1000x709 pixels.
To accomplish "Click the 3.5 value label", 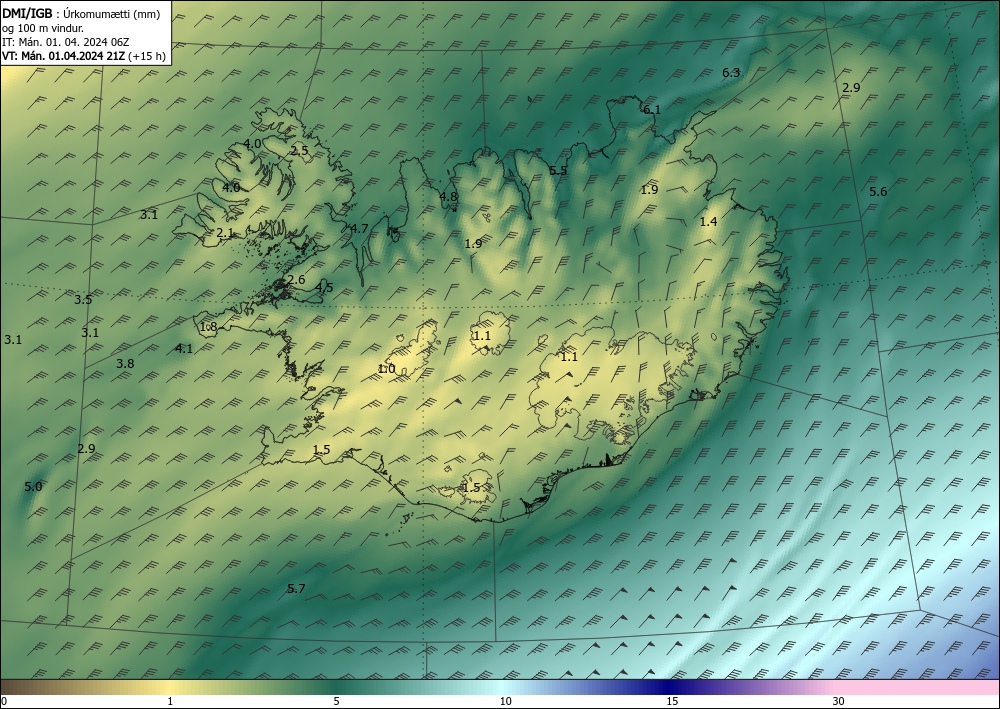I will pyautogui.click(x=83, y=299).
